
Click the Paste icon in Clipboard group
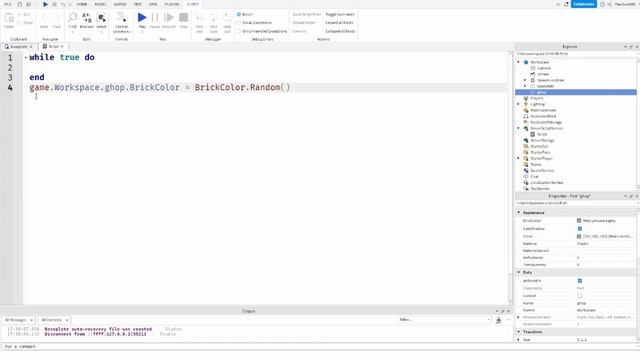9,18
